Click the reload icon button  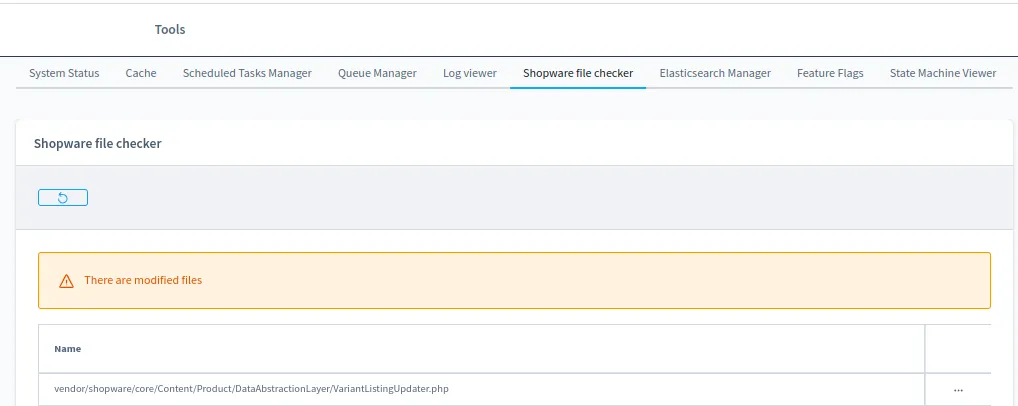point(63,198)
